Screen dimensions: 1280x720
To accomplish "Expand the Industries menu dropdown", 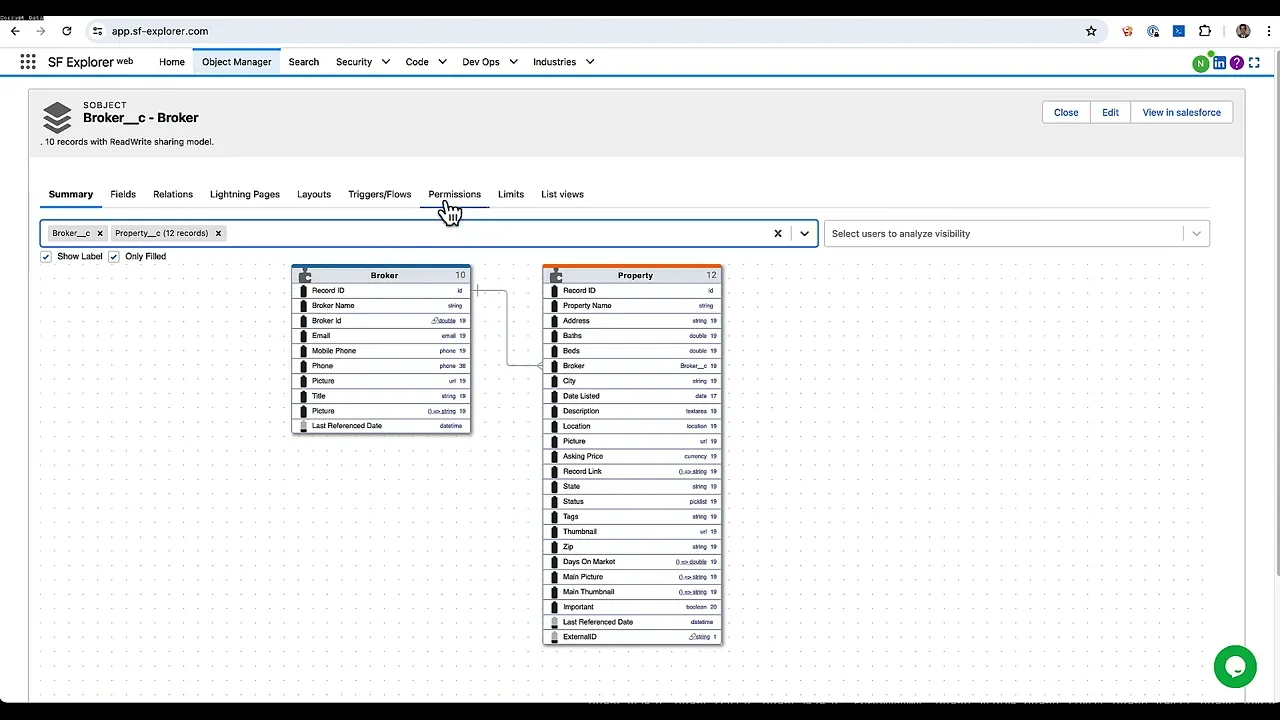I will pos(590,62).
